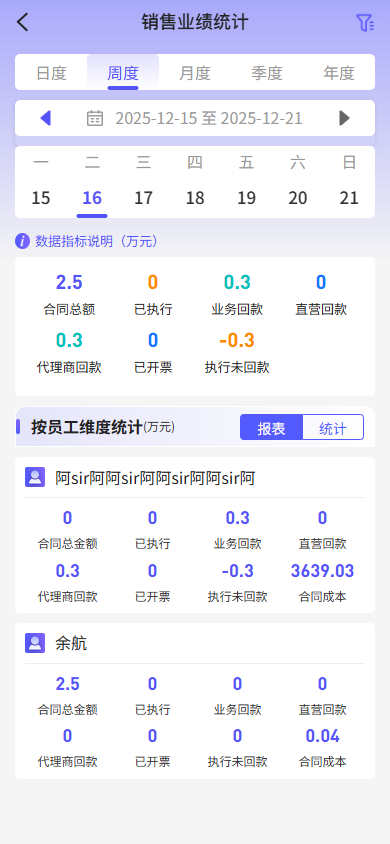390x844 pixels.
Task: Tap summary 已执行 metric label
Action: [x=153, y=310]
